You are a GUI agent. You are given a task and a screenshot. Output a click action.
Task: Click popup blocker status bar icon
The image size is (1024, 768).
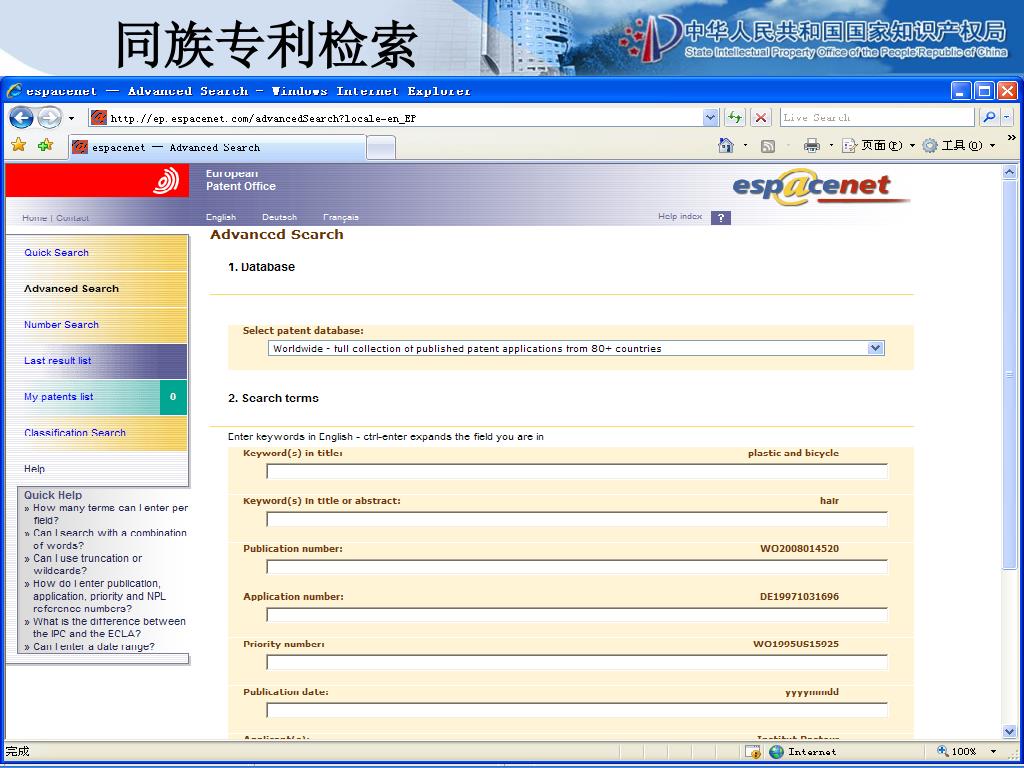(x=752, y=752)
